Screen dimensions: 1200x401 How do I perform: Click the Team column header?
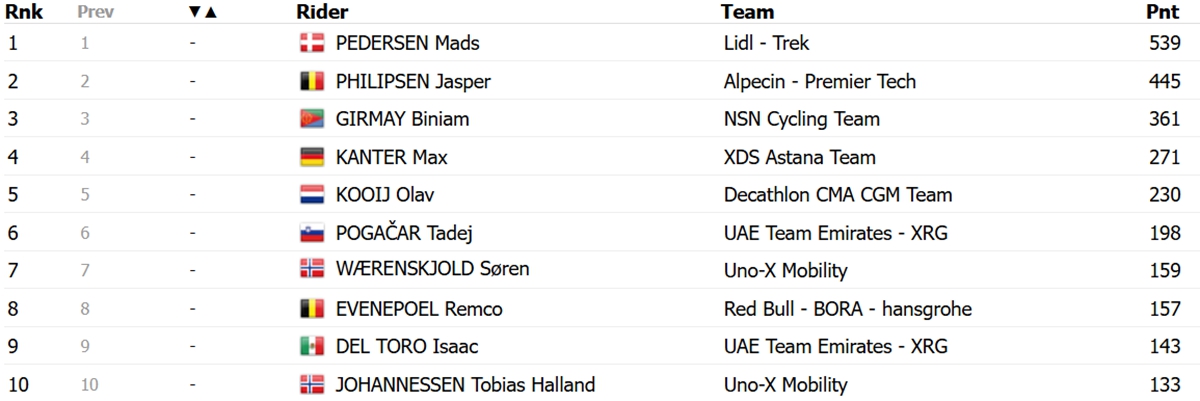(x=747, y=13)
